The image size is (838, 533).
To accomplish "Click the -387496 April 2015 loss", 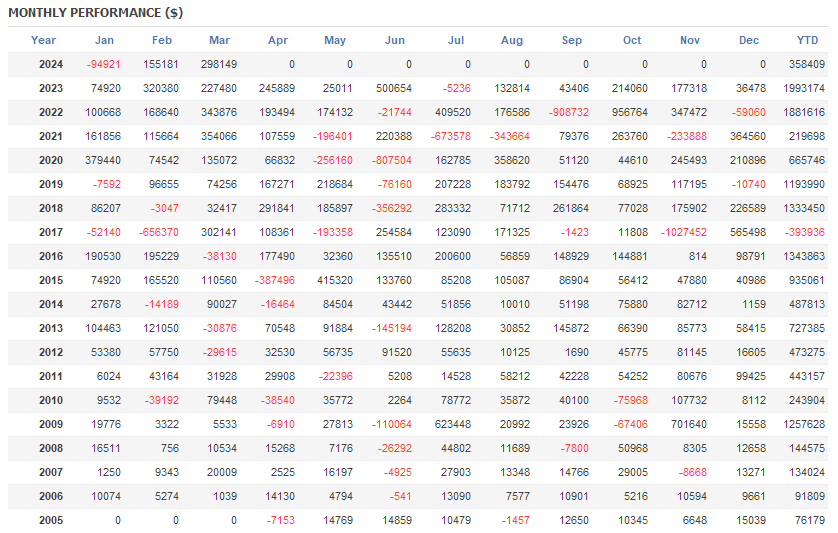I will 275,280.
